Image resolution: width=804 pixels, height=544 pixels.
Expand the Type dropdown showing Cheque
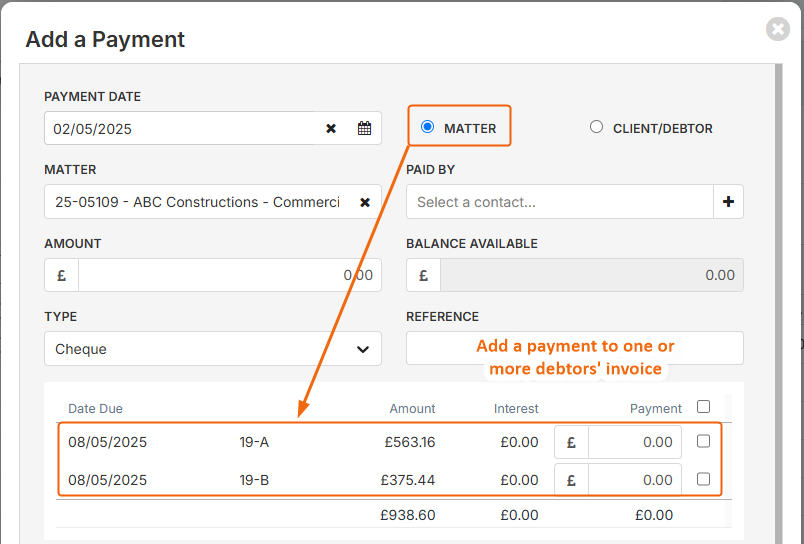tap(213, 349)
